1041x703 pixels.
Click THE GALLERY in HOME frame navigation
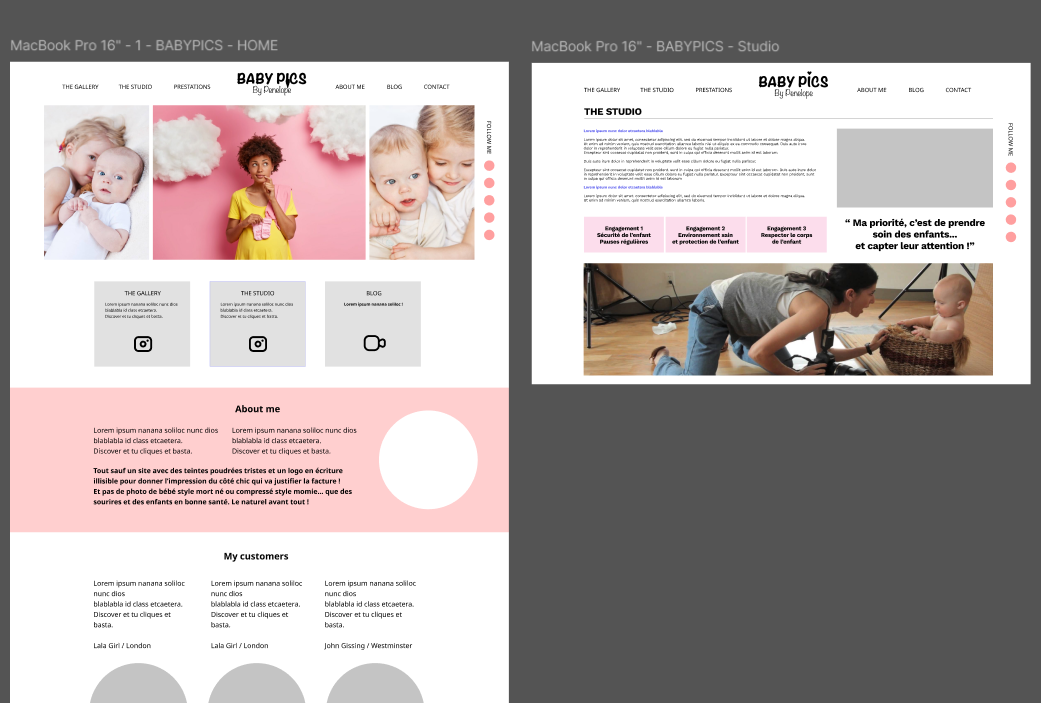[80, 87]
